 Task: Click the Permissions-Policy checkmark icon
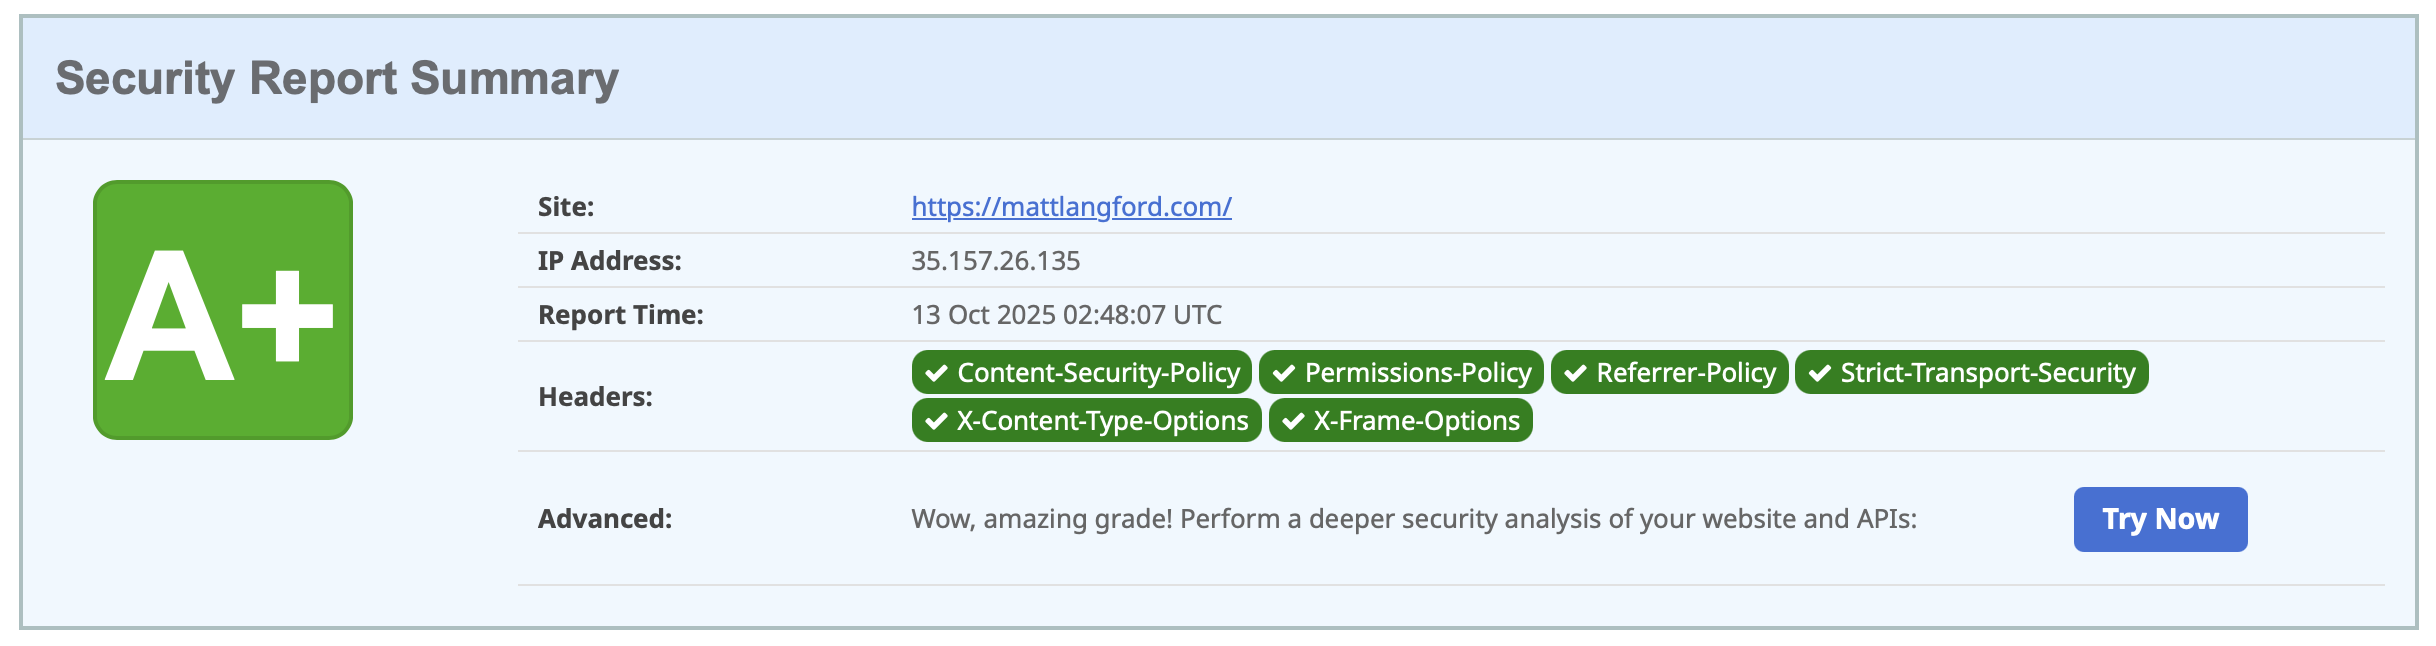[1284, 373]
